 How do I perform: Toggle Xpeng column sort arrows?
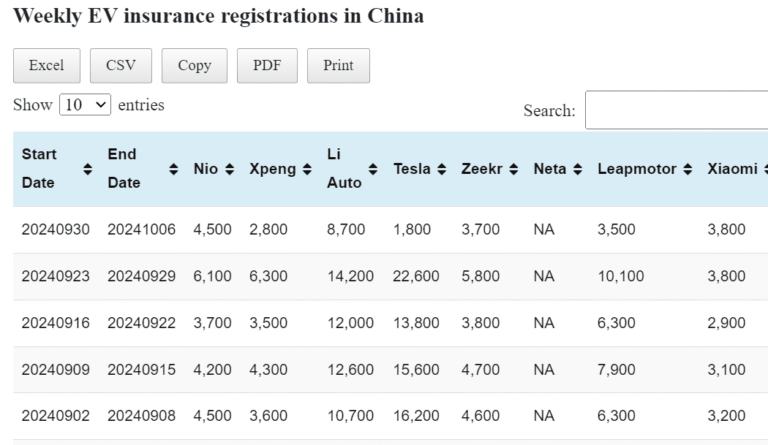(x=306, y=170)
